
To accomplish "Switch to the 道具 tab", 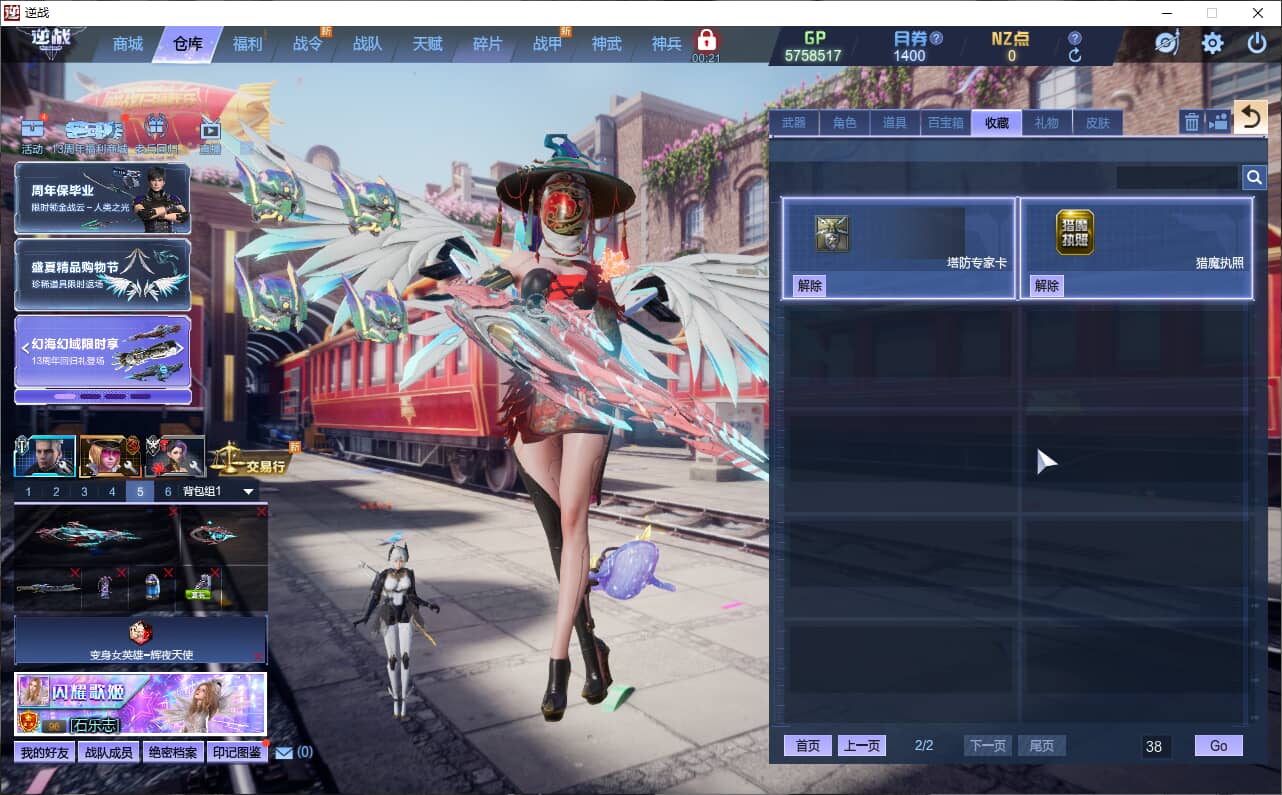I will (x=895, y=122).
